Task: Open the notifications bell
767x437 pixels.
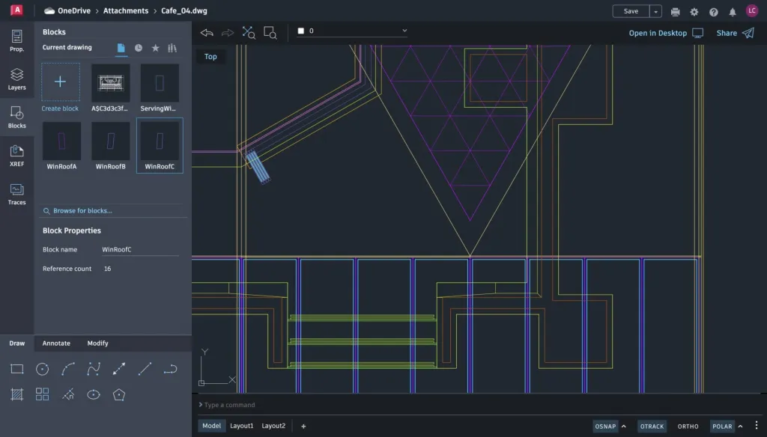Action: (x=732, y=12)
